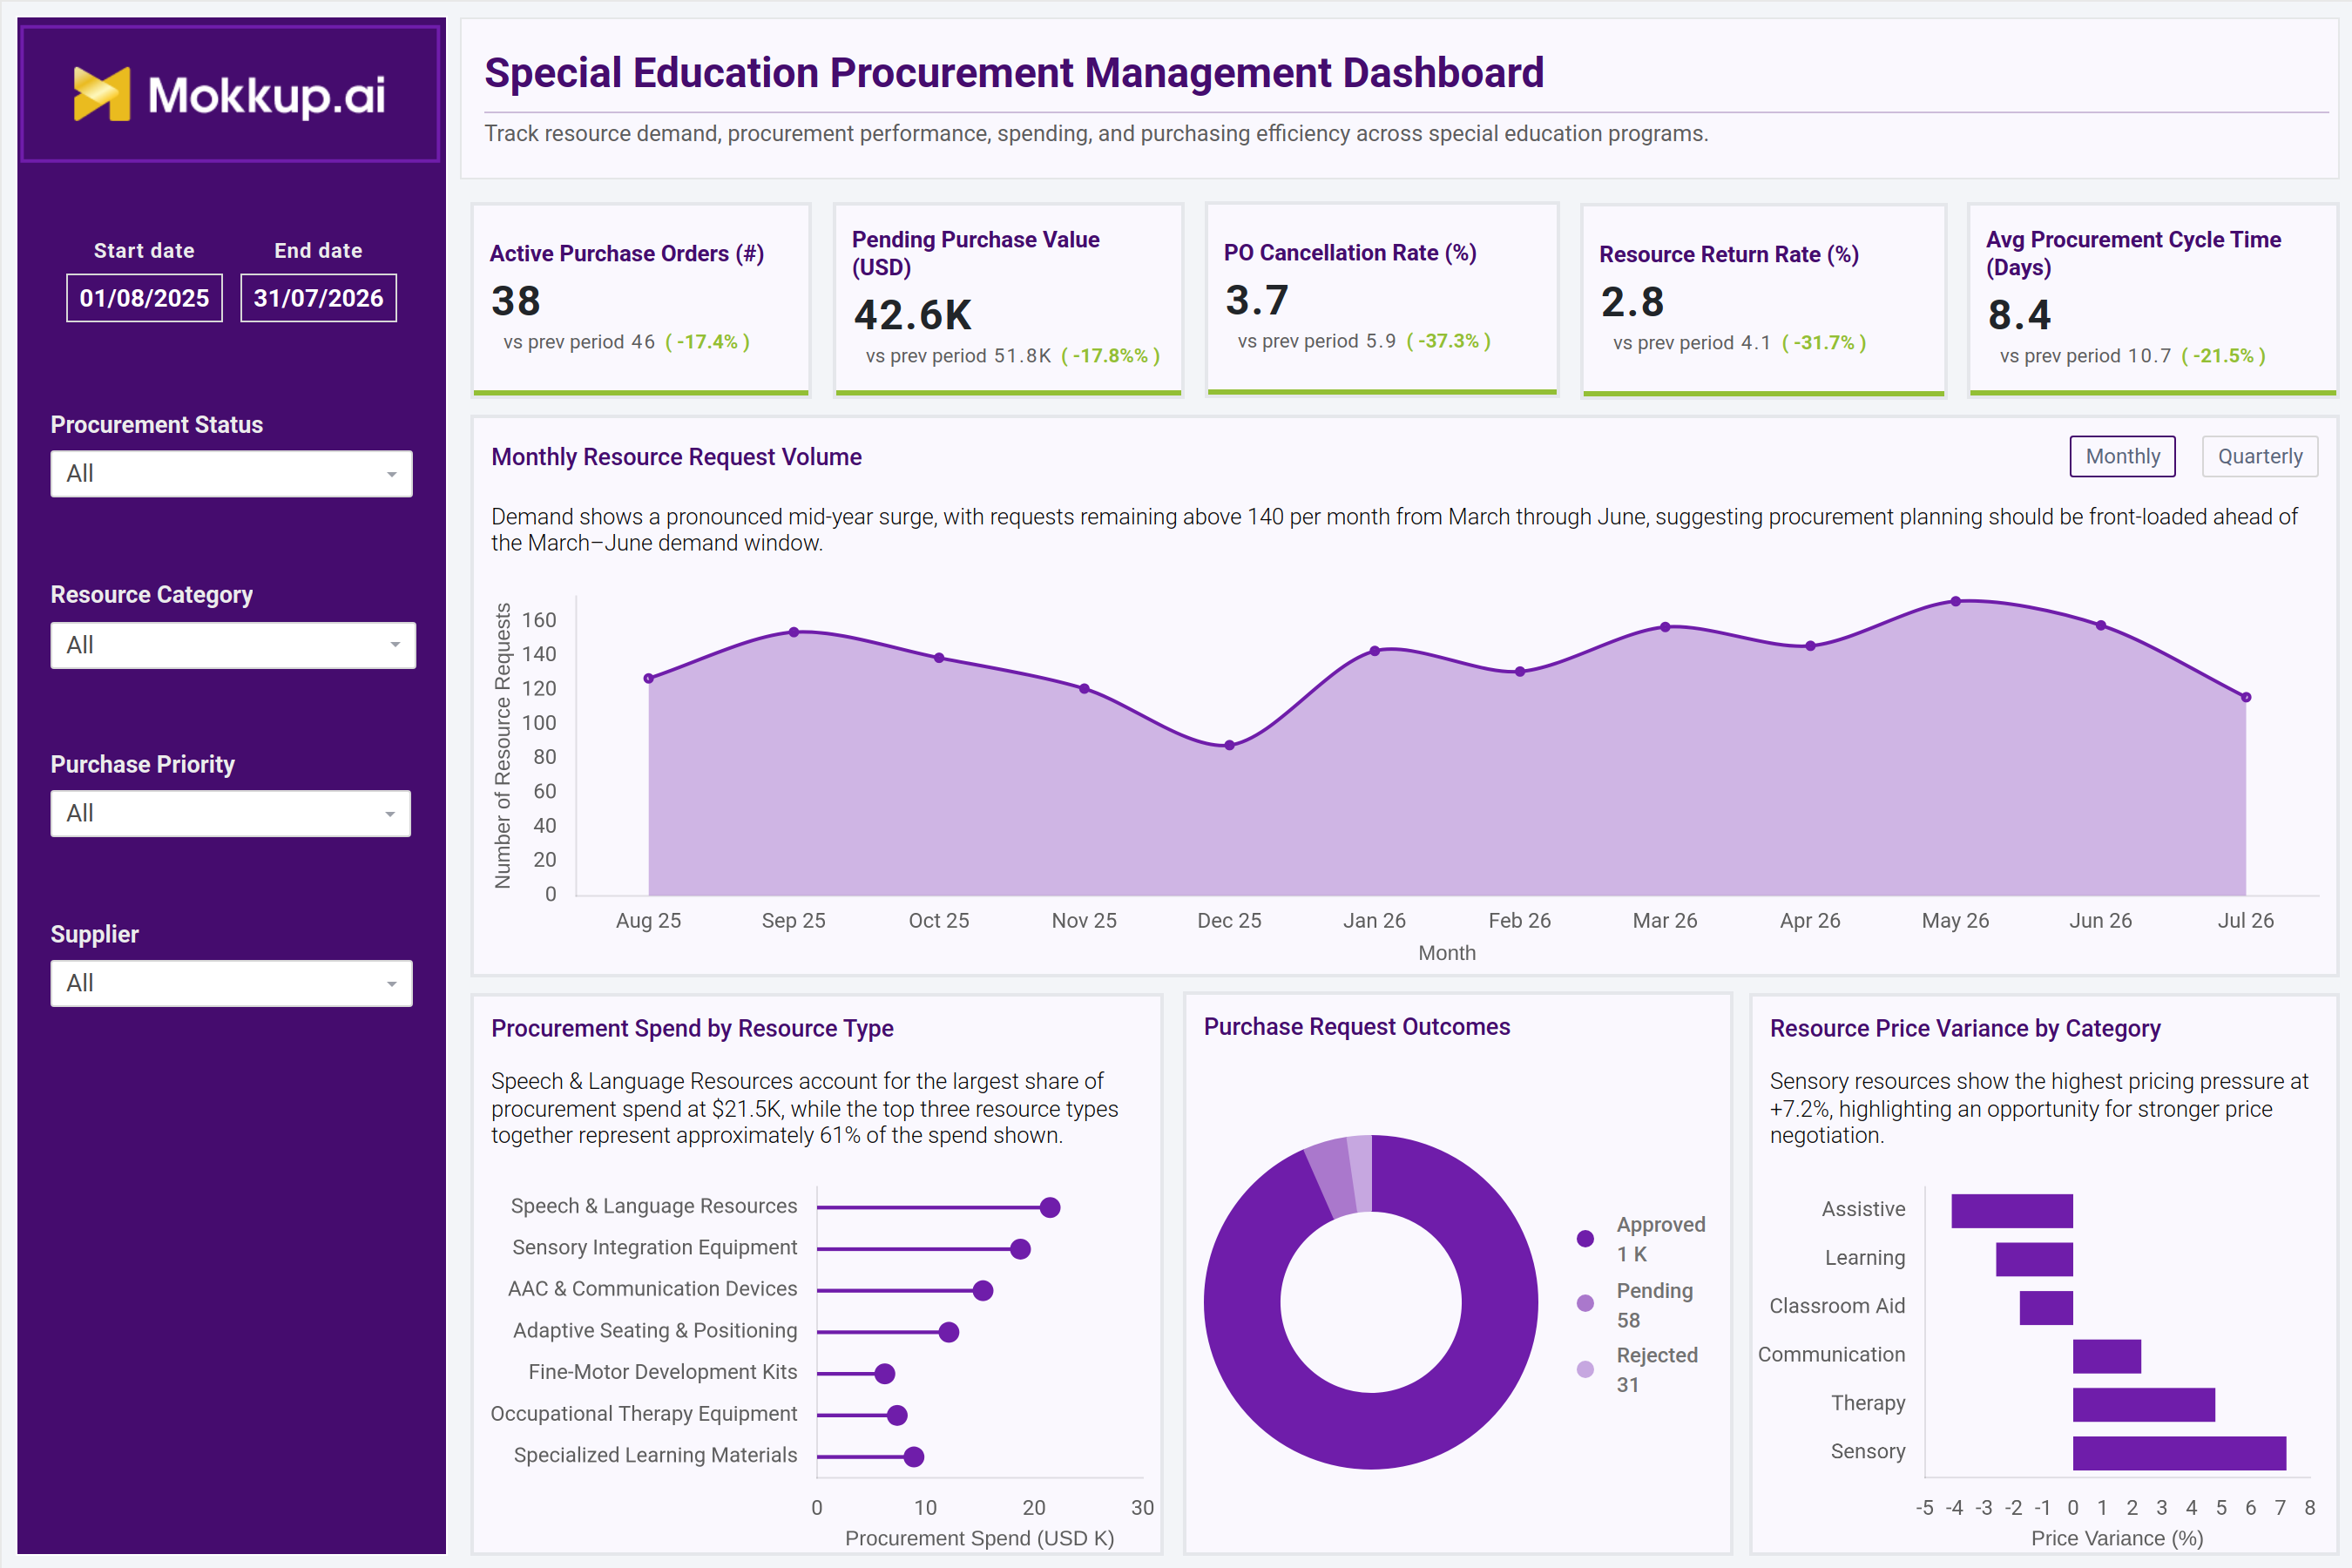Click the Active Purchase Orders card
Viewport: 2352px width, 1568px height.
point(641,299)
